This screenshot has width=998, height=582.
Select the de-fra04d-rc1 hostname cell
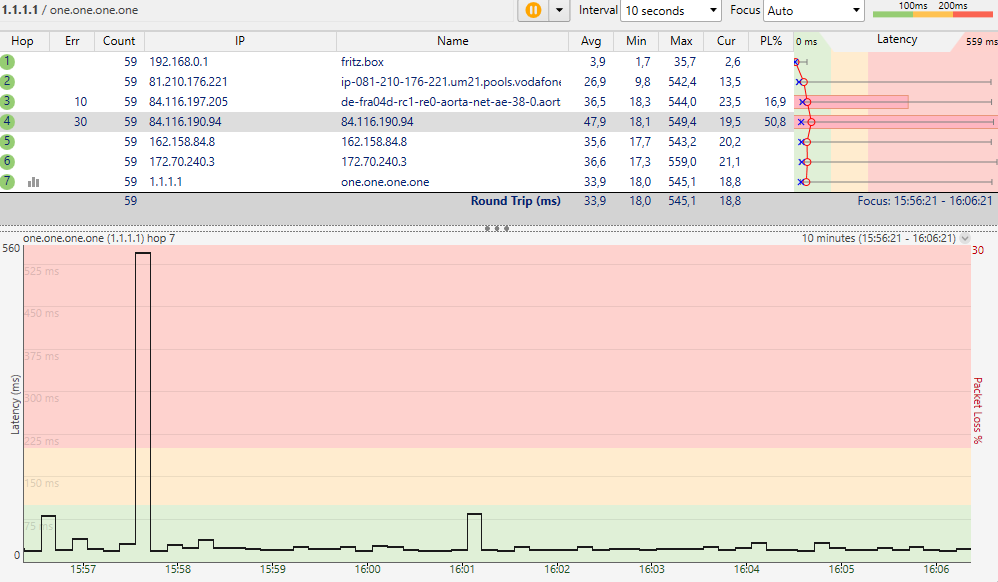[x=451, y=102]
